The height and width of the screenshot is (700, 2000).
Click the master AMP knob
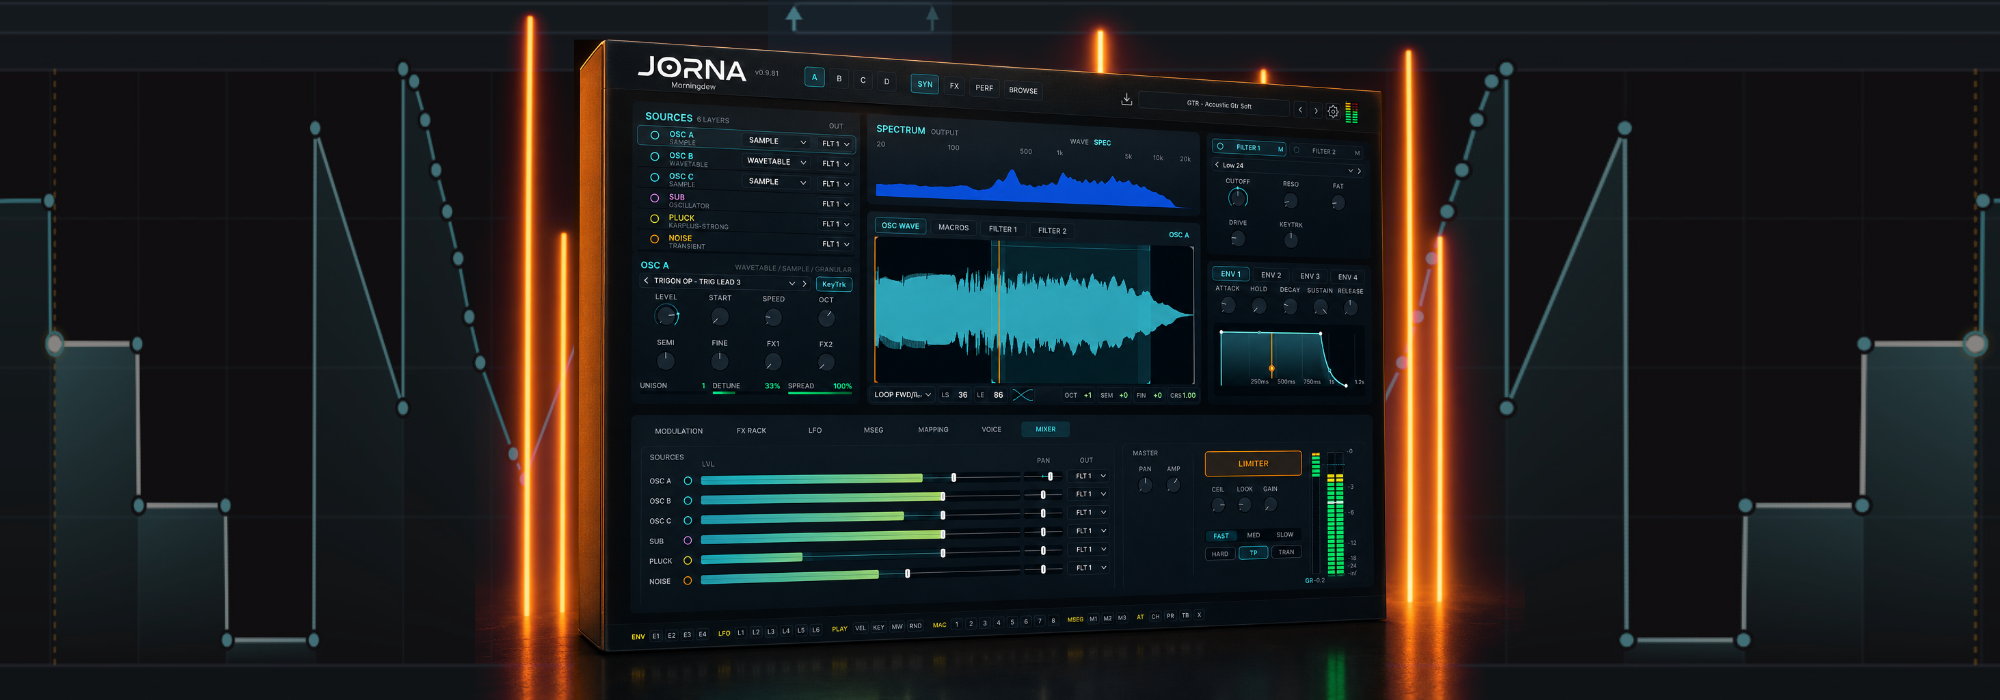click(x=1173, y=485)
